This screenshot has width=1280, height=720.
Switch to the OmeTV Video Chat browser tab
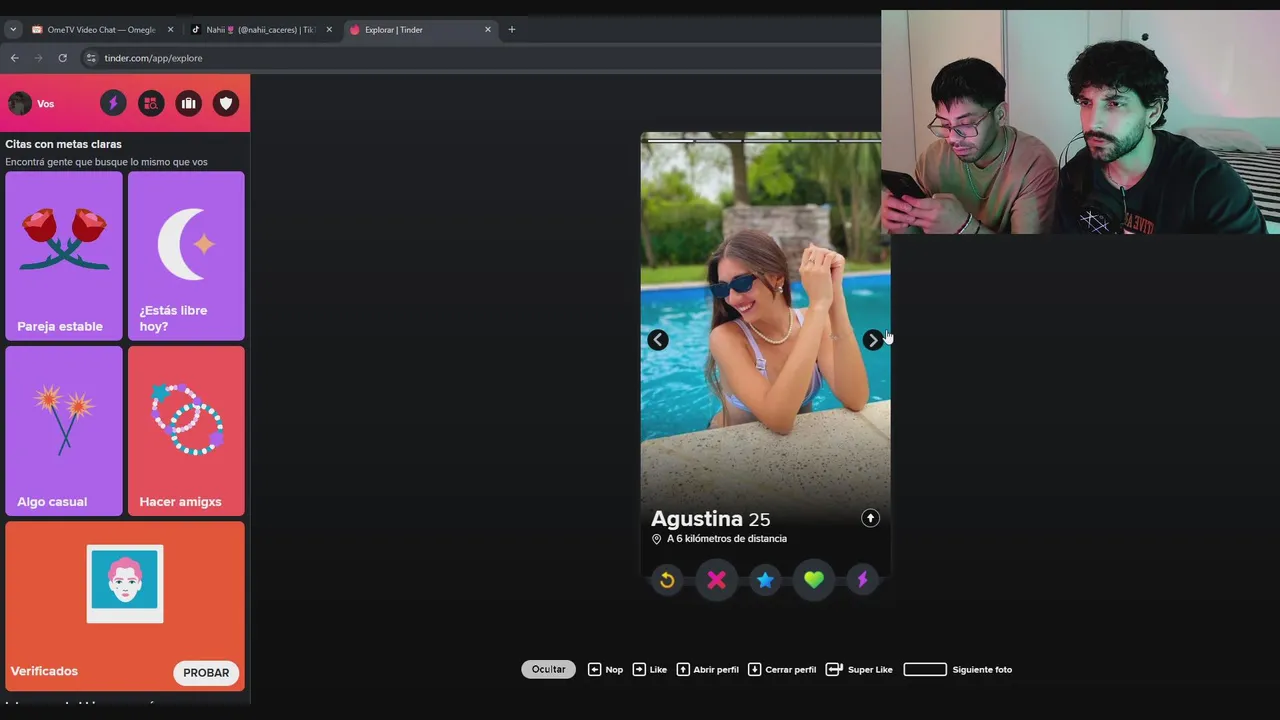point(100,30)
